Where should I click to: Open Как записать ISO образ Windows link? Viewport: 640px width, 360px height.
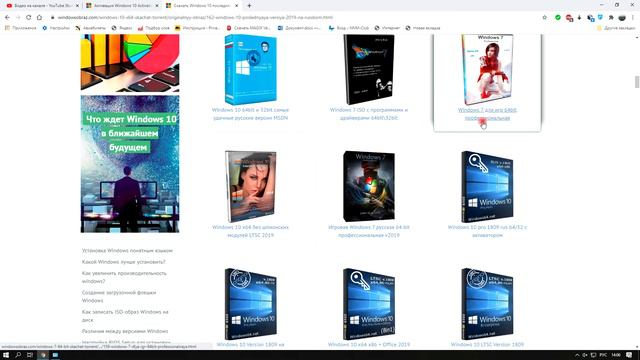point(125,316)
